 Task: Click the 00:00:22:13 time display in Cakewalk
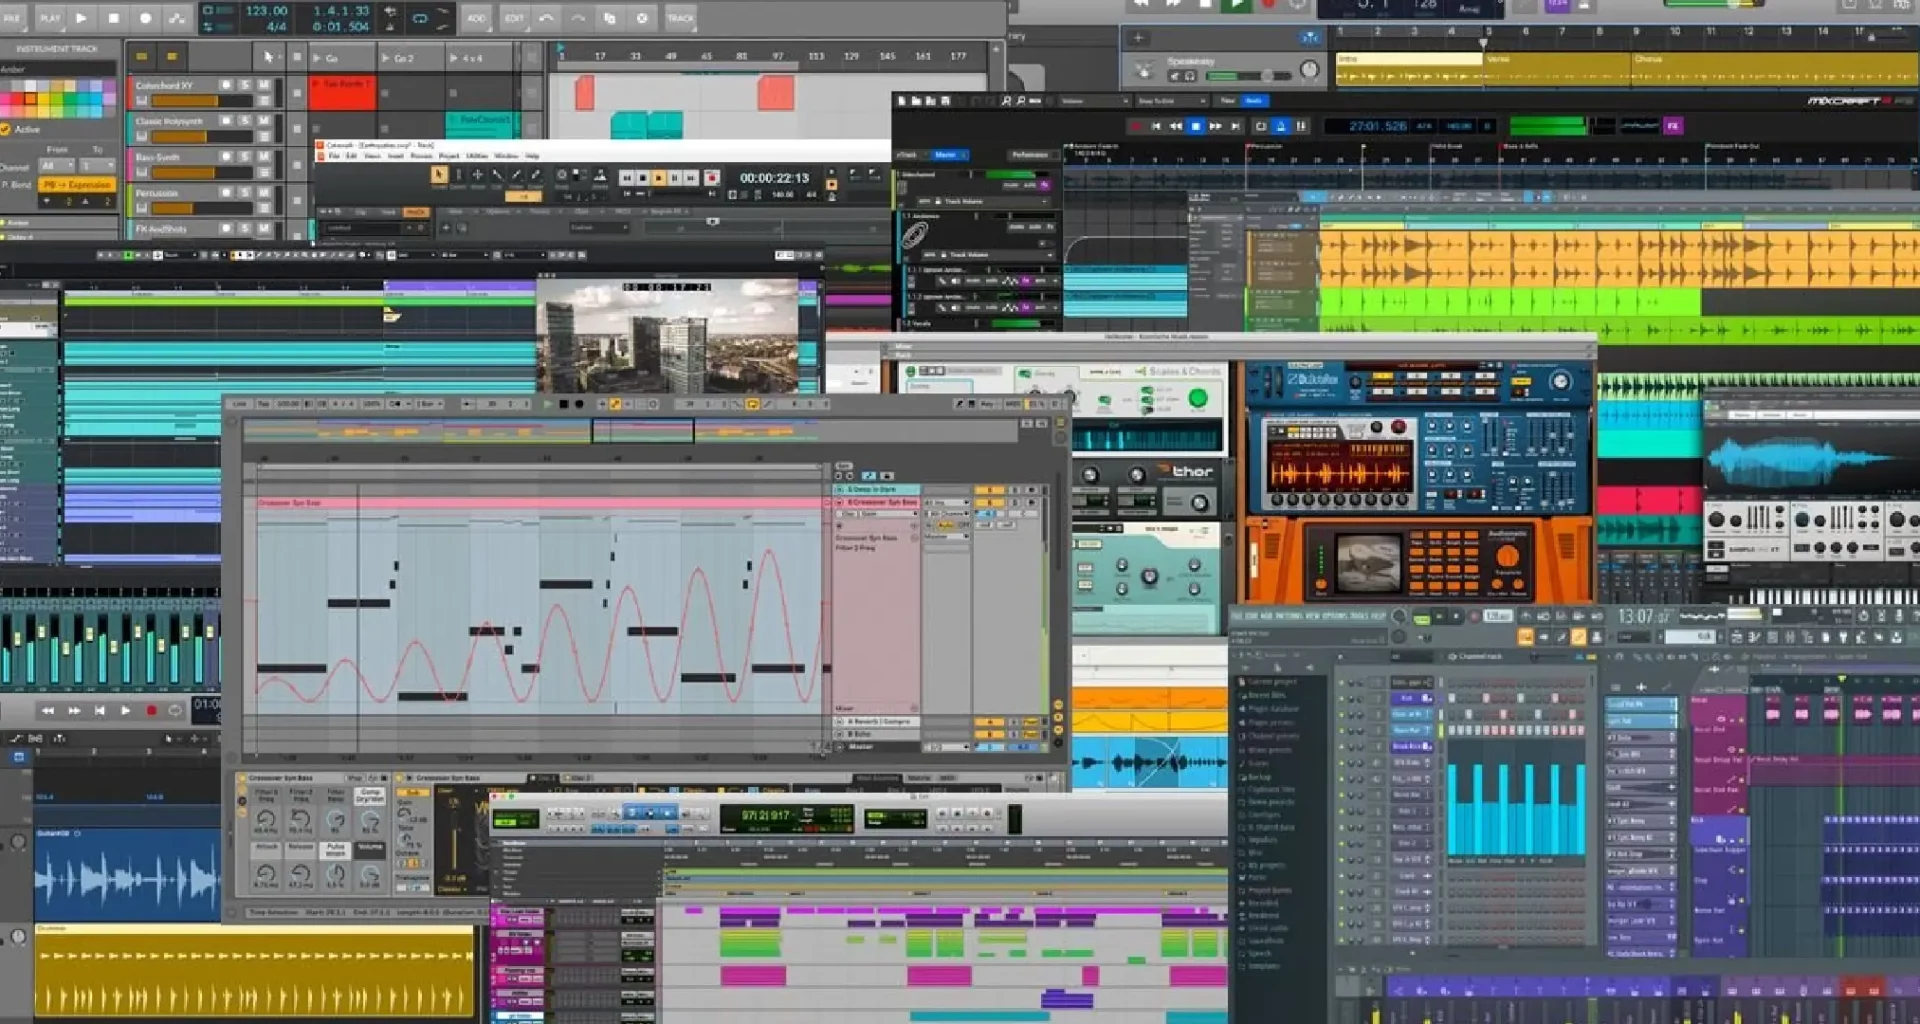pyautogui.click(x=775, y=178)
